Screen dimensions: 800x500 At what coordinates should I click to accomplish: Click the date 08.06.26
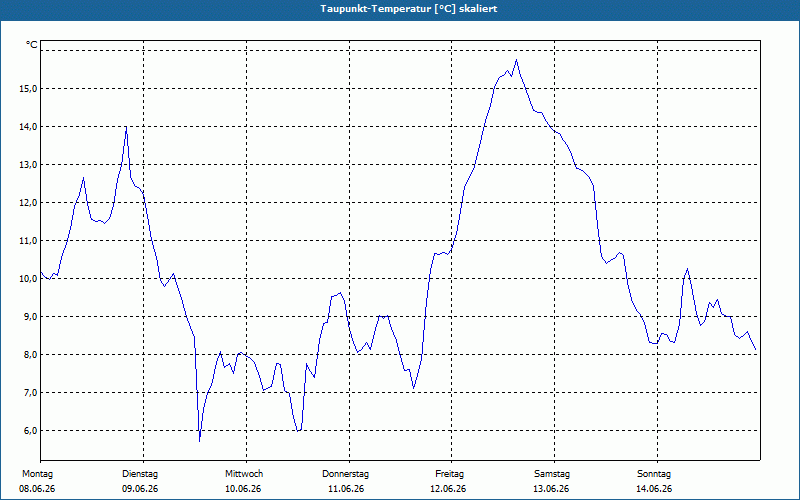point(37,489)
